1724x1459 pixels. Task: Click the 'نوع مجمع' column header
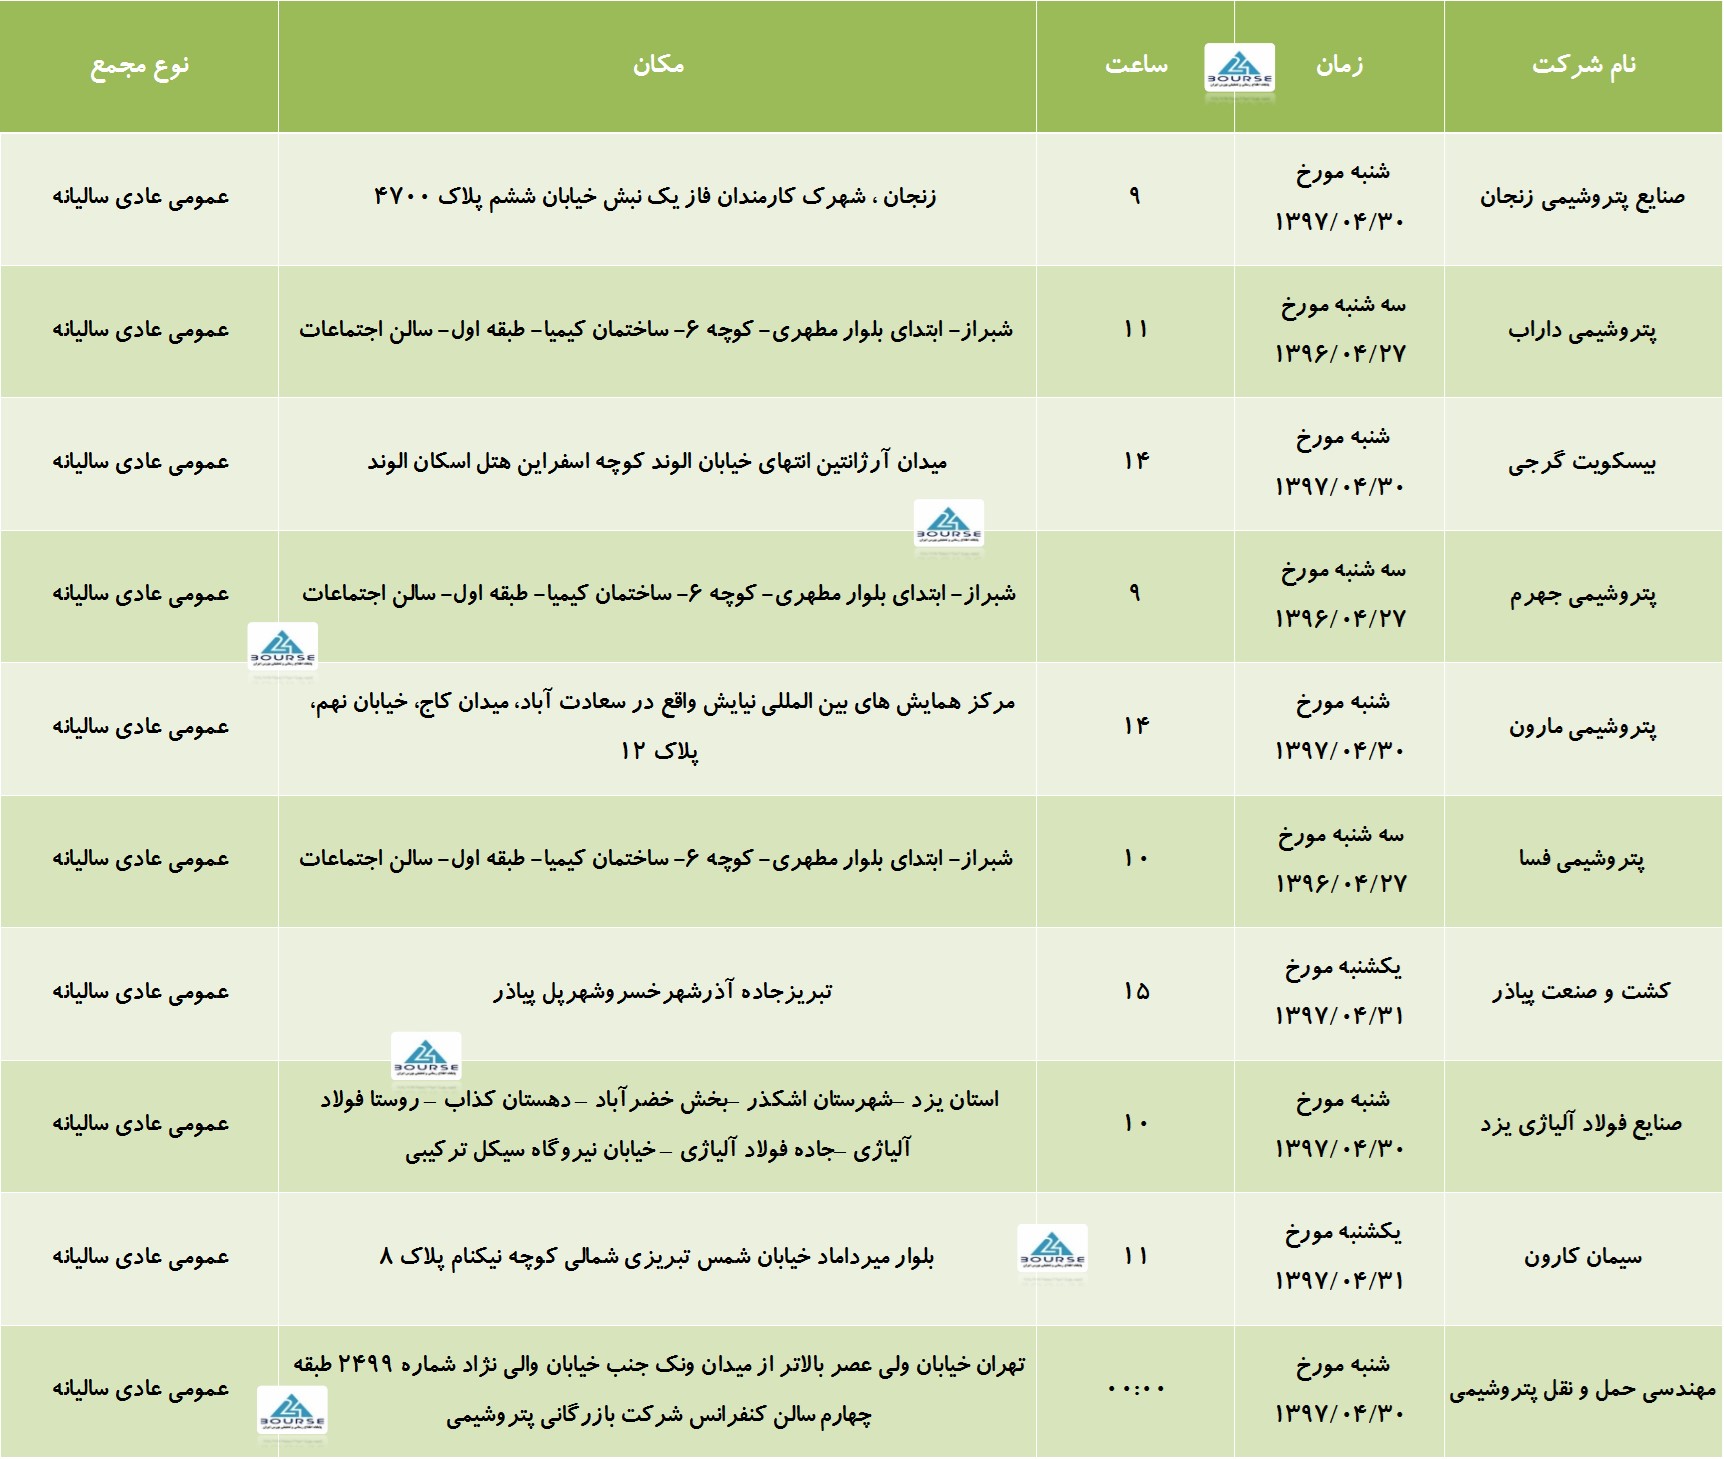pos(139,66)
